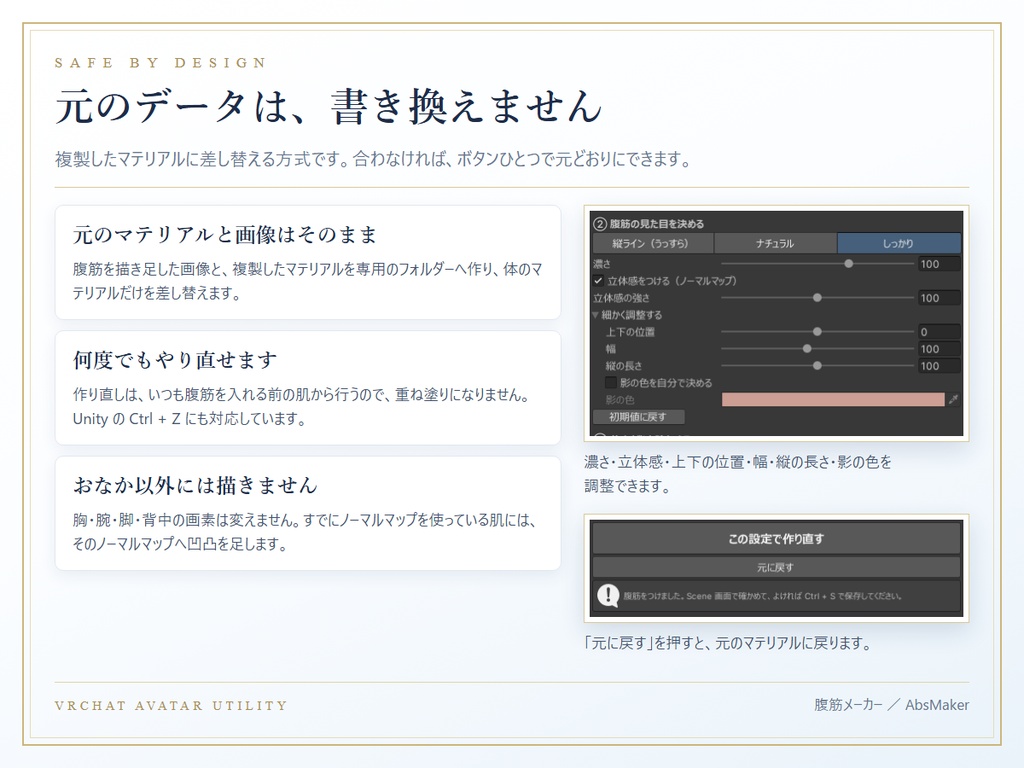1024x768 pixels.
Task: Click the caption starting 濃さ・立体感・上下の位置
Action: pyautogui.click(x=738, y=474)
